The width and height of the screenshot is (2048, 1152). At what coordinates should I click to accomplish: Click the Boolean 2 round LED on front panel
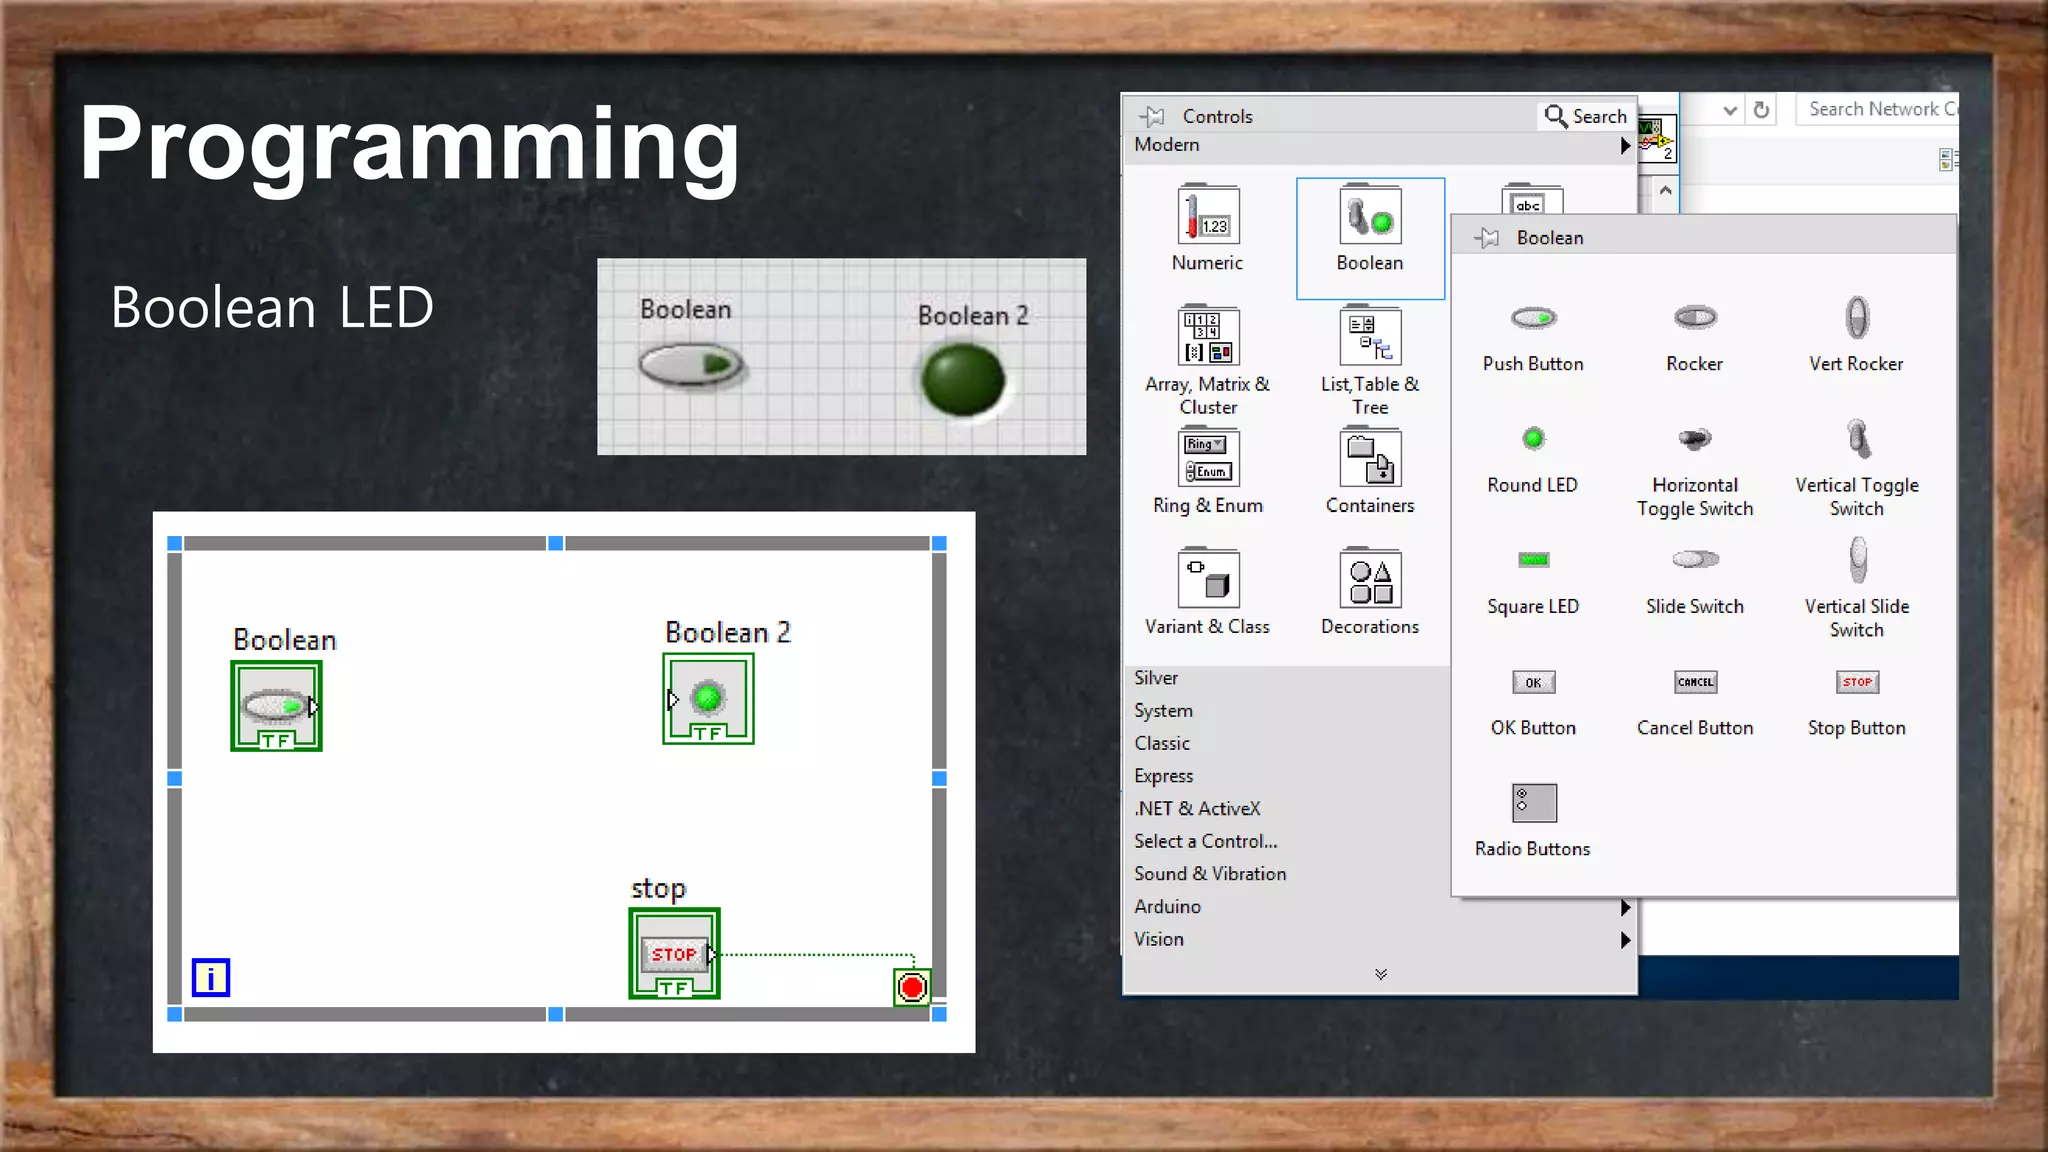click(x=963, y=380)
